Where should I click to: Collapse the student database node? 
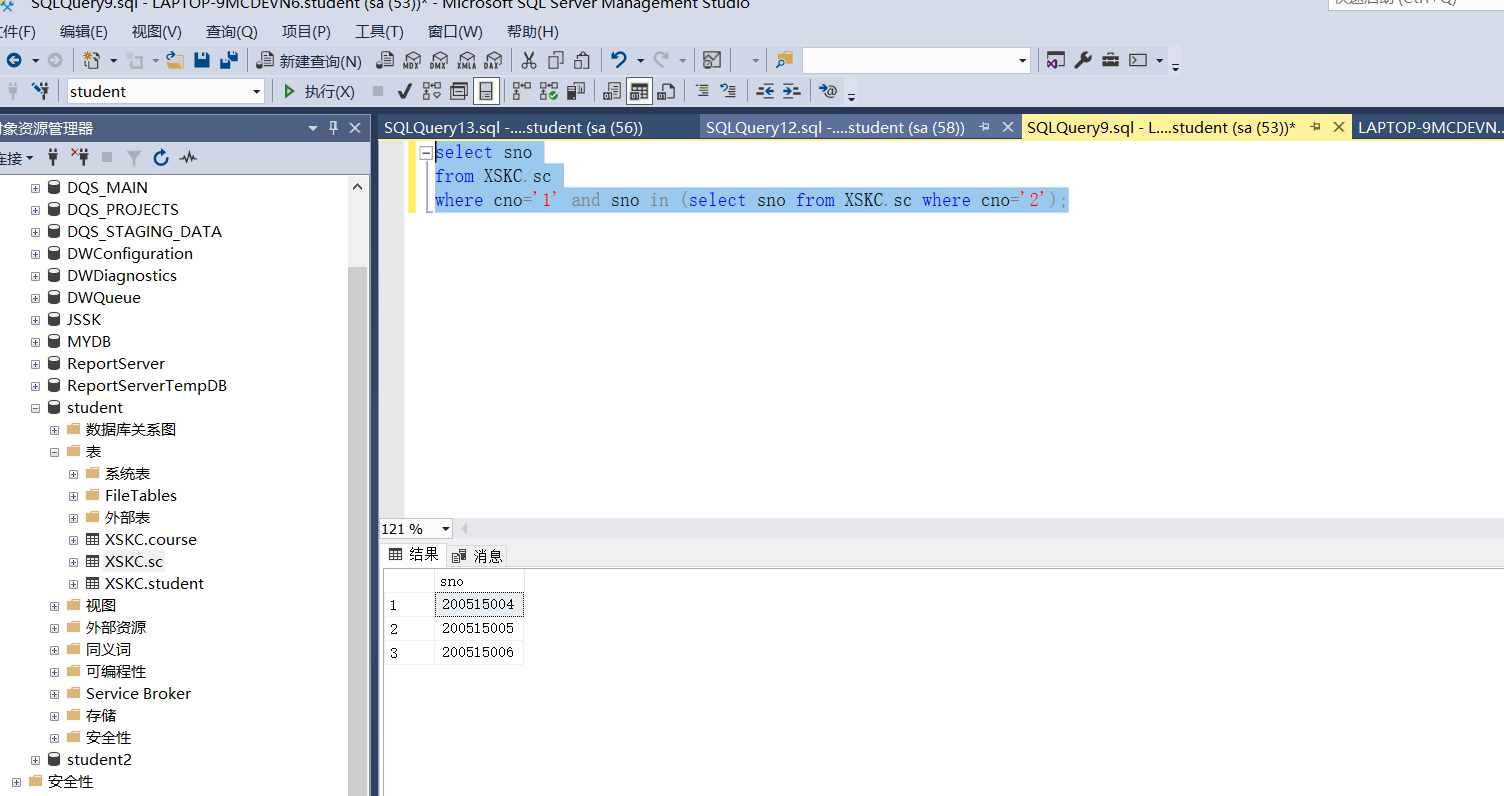click(x=35, y=407)
